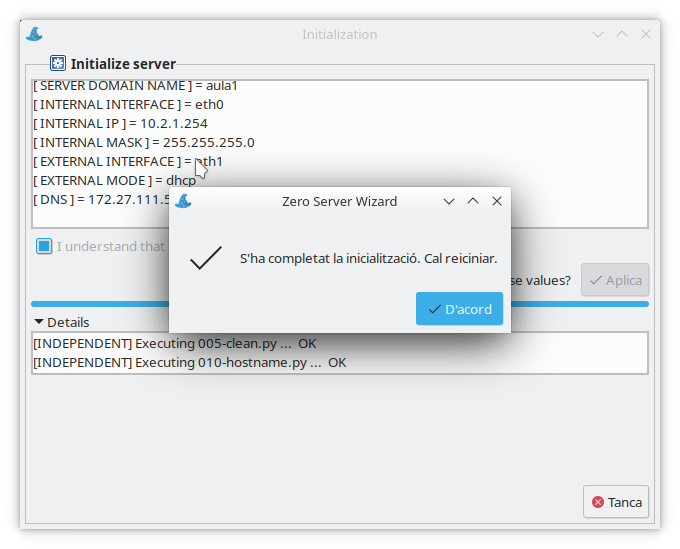
Task: Collapse the Details section
Action: (40, 322)
